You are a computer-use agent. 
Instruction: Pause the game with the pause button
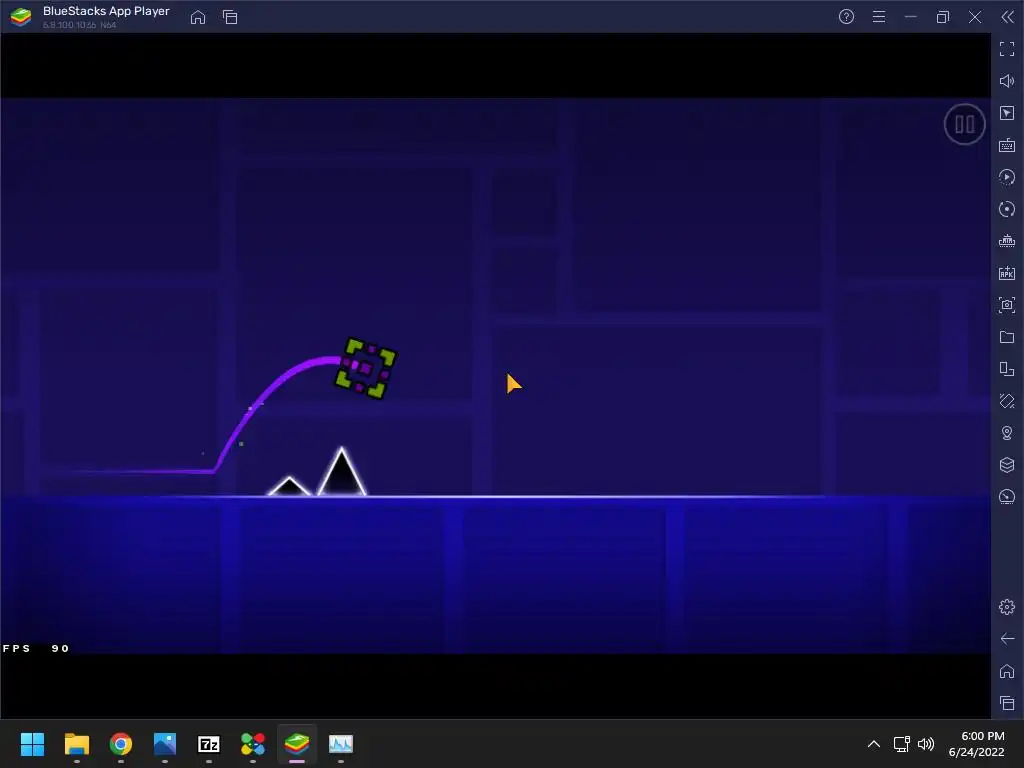point(964,124)
